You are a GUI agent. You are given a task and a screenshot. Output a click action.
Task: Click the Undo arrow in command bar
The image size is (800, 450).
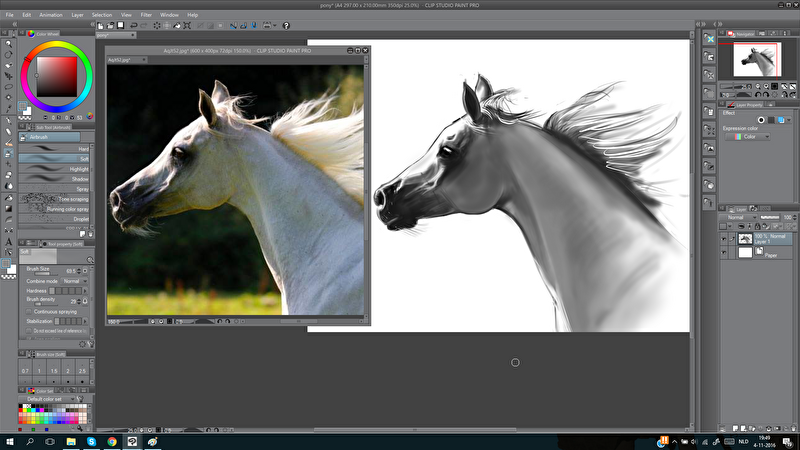(134, 25)
